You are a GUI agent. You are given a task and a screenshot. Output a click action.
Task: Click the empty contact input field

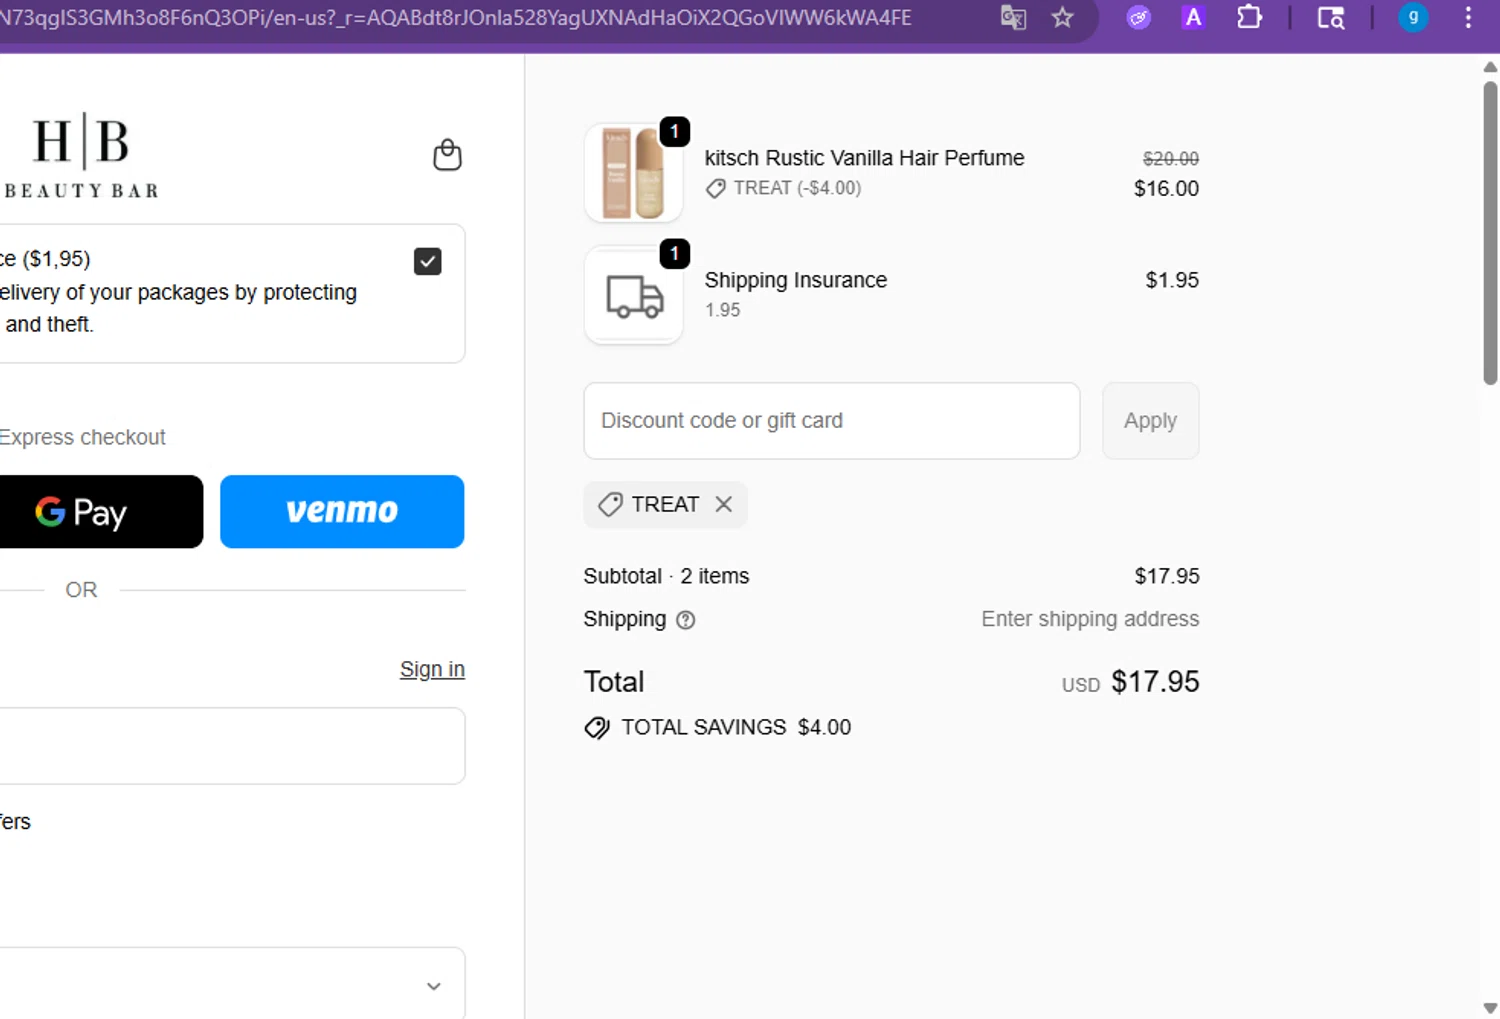click(232, 746)
